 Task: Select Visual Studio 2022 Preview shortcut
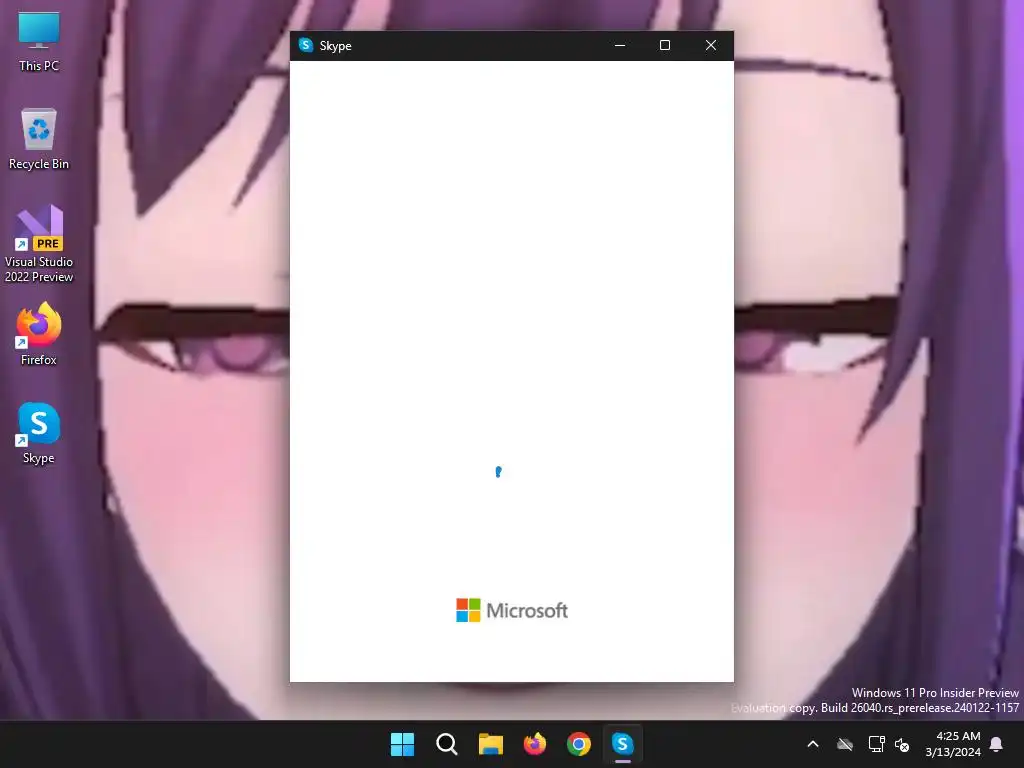(x=39, y=244)
